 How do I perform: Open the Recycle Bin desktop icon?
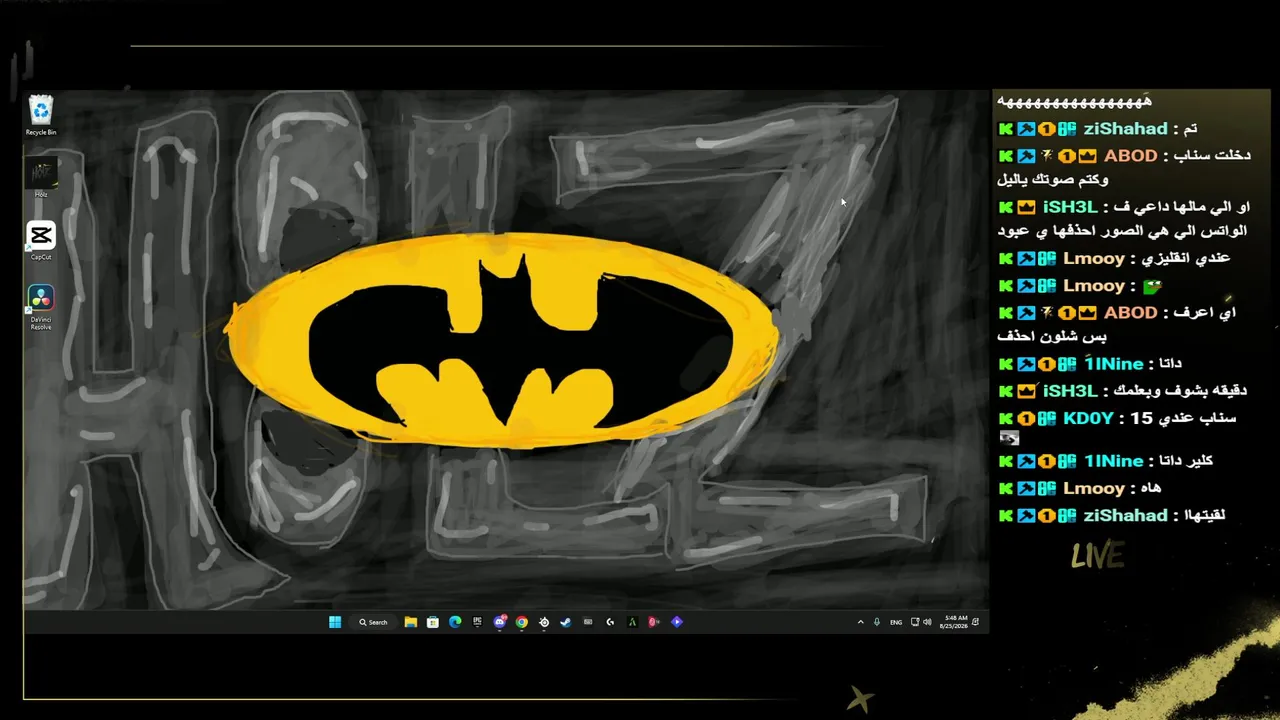(x=41, y=116)
